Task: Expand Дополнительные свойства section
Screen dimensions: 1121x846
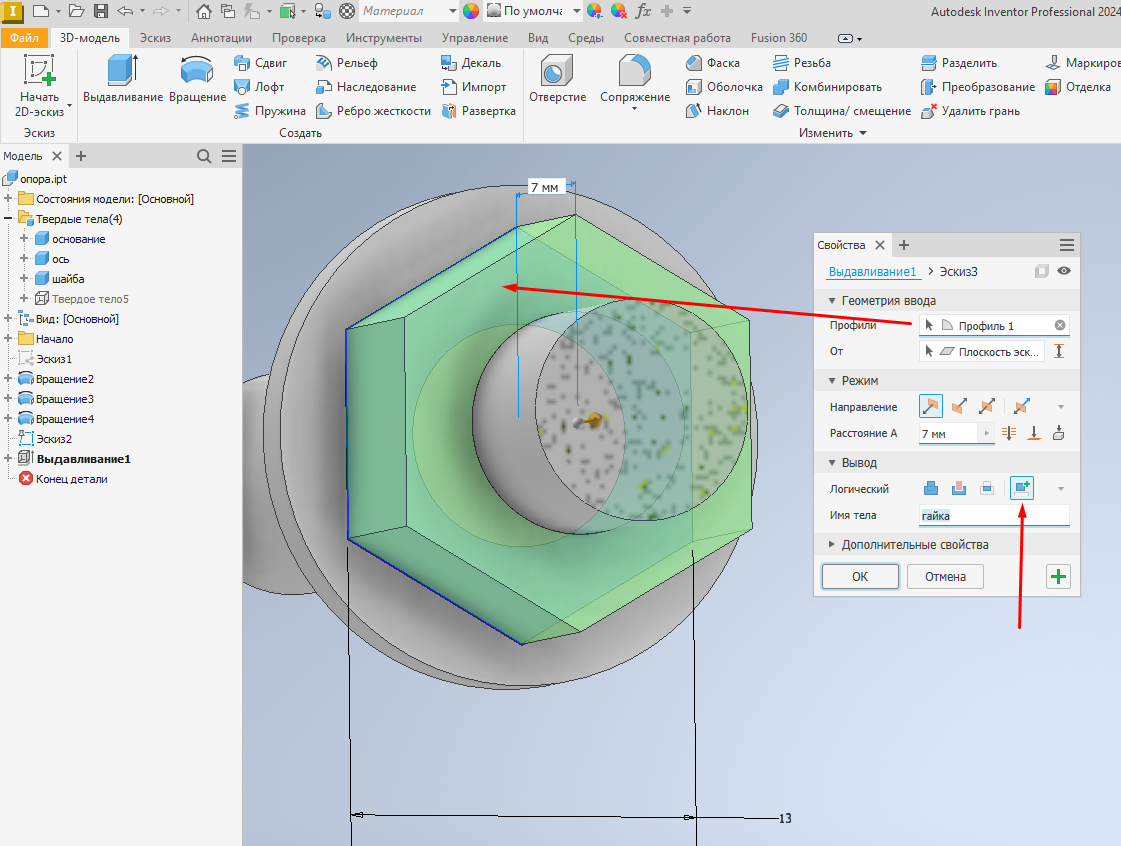Action: [832, 544]
